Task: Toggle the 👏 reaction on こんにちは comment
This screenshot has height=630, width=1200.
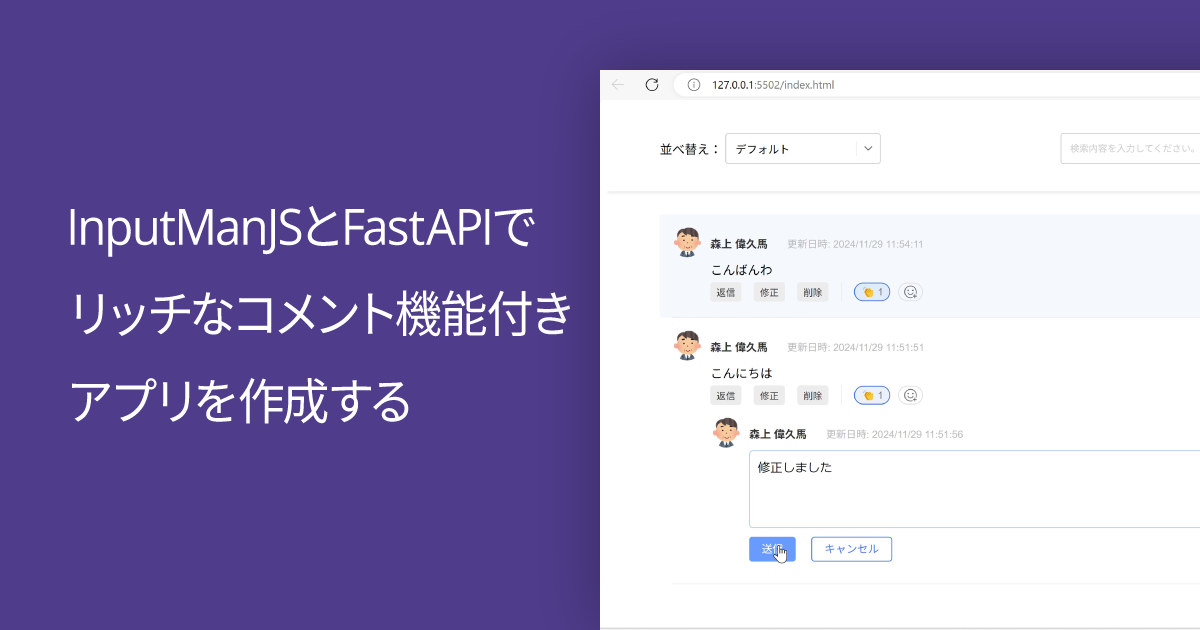Action: 871,395
